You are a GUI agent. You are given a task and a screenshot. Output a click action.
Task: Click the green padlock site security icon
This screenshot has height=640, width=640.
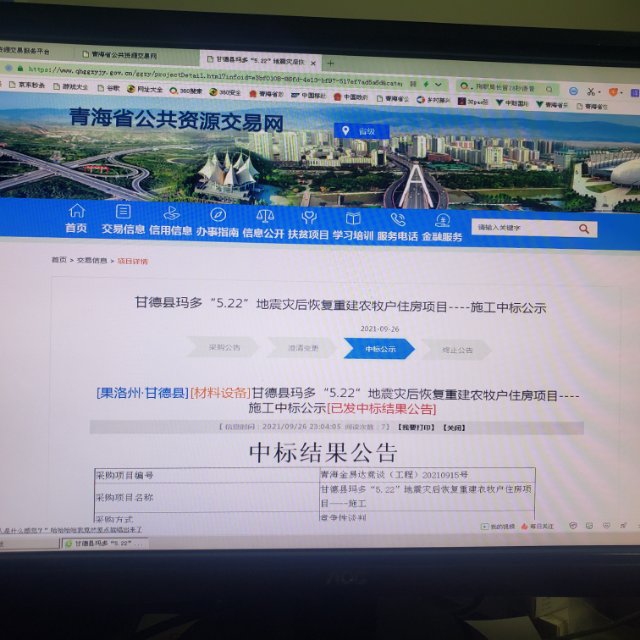click(x=20, y=69)
